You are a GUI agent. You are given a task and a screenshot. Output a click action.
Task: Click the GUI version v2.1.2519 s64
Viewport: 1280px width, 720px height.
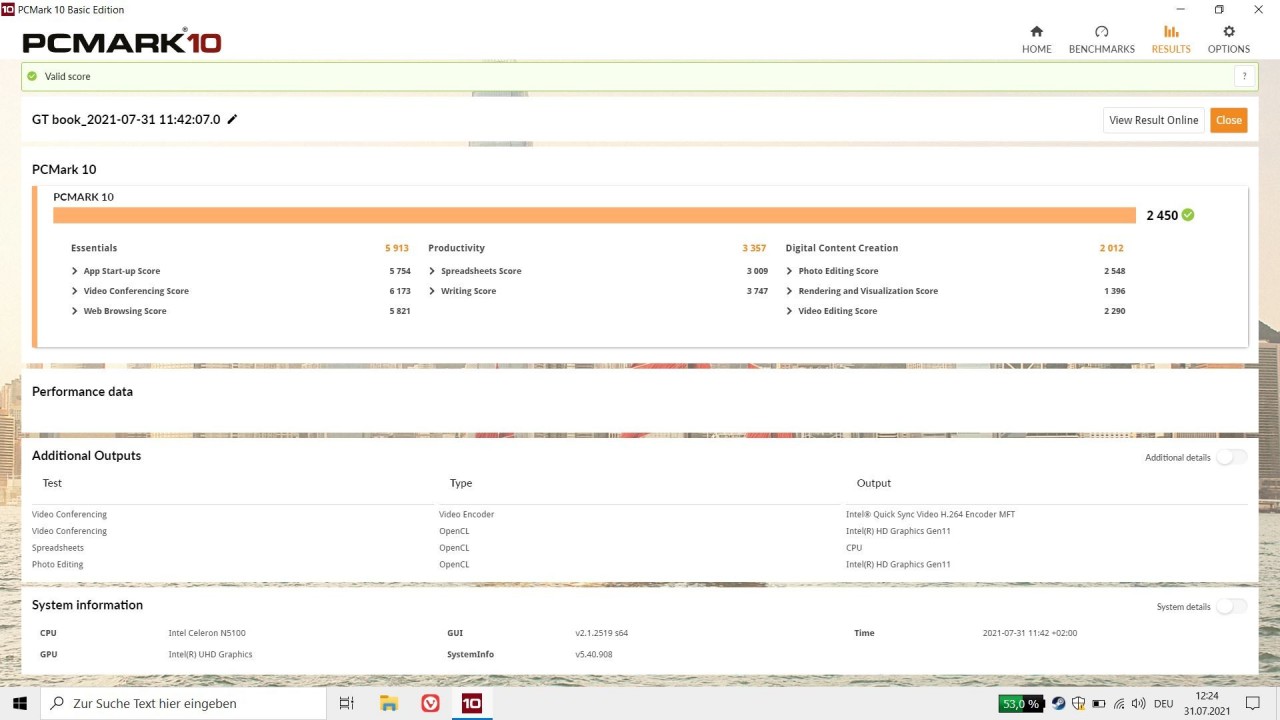pyautogui.click(x=601, y=633)
